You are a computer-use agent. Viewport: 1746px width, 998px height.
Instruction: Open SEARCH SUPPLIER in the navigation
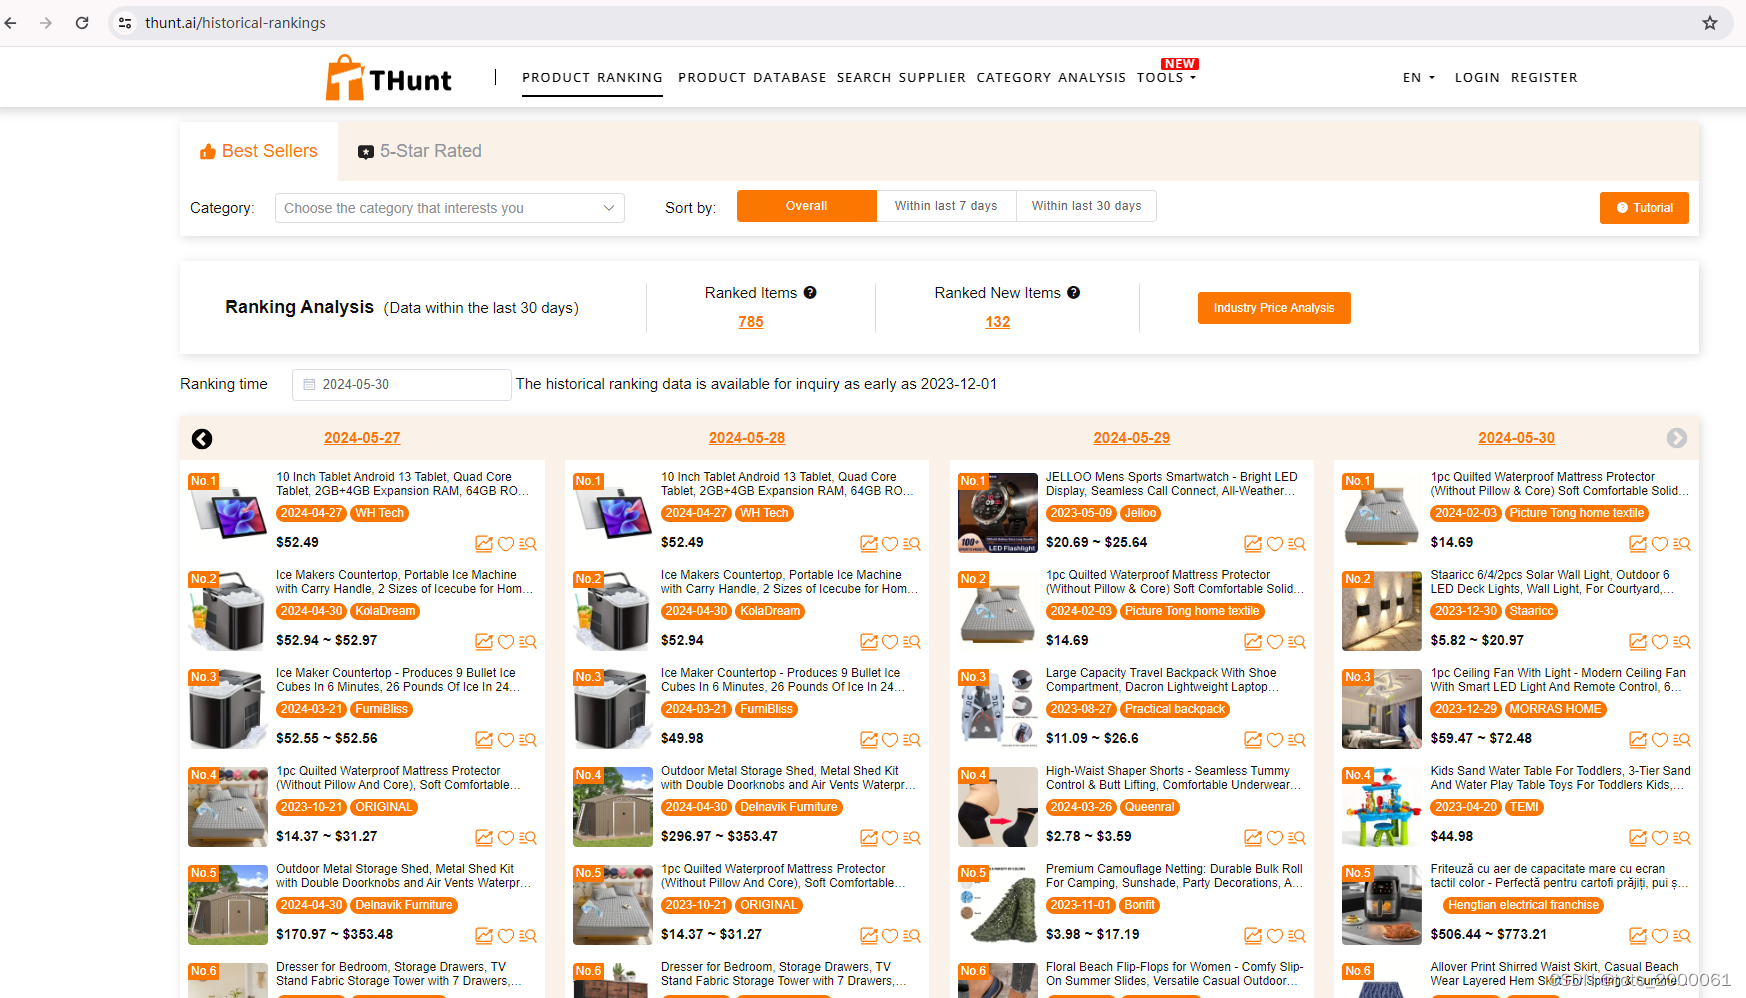click(901, 78)
